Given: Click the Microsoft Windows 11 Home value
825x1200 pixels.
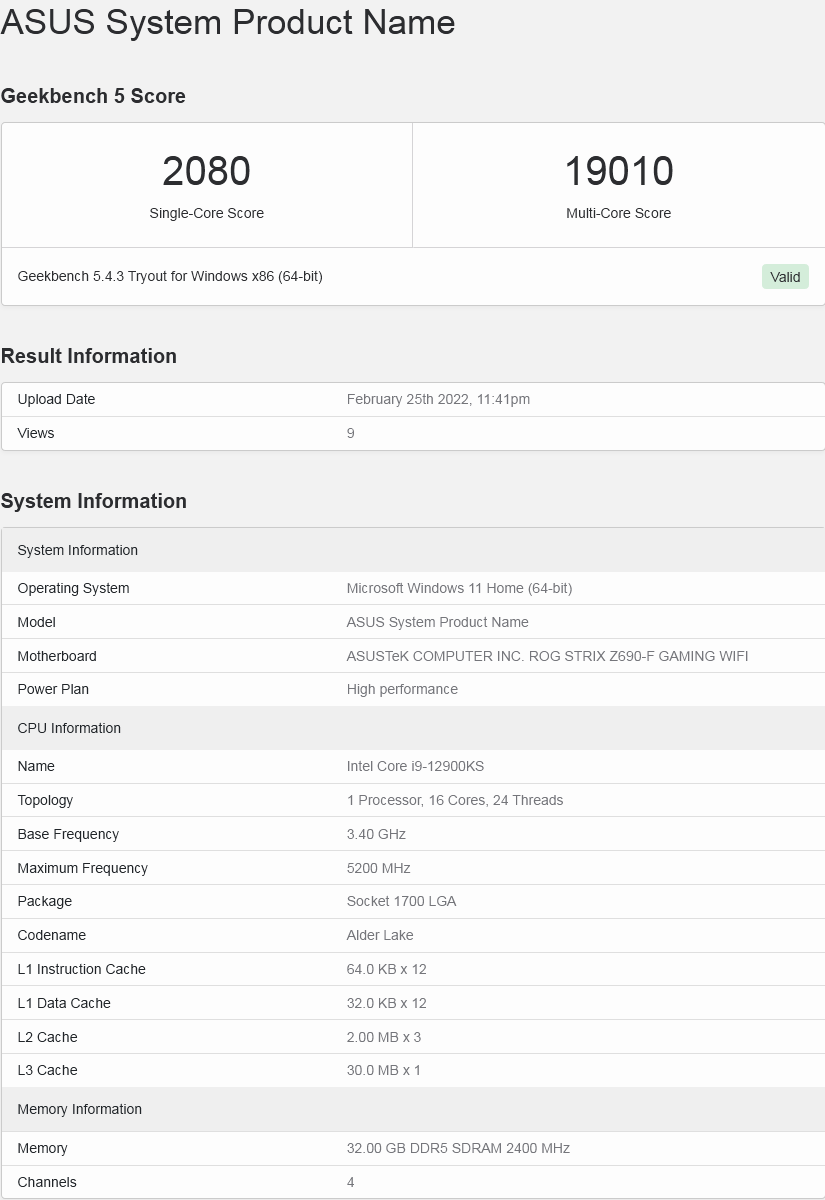Looking at the screenshot, I should coord(459,588).
